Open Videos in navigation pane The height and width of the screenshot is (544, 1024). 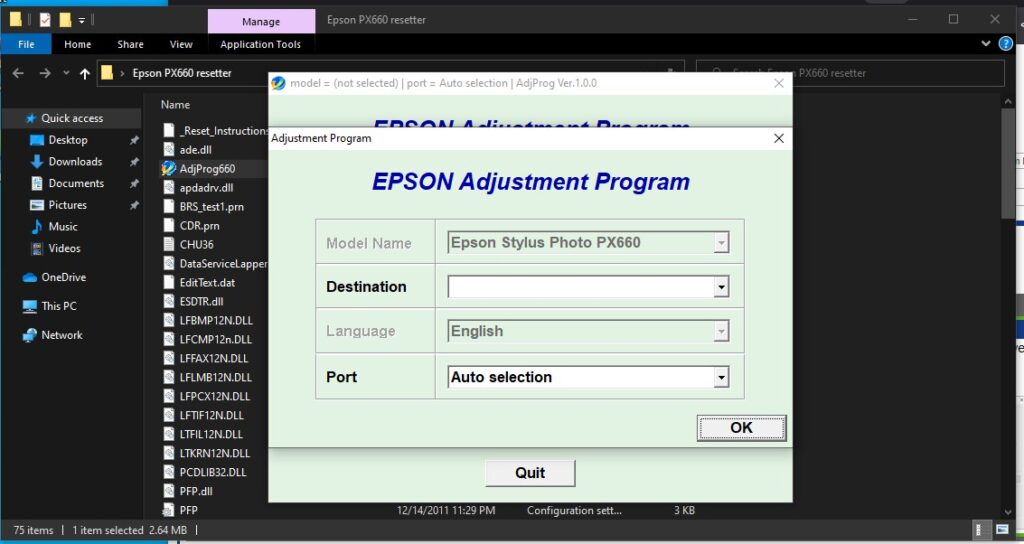click(x=64, y=248)
